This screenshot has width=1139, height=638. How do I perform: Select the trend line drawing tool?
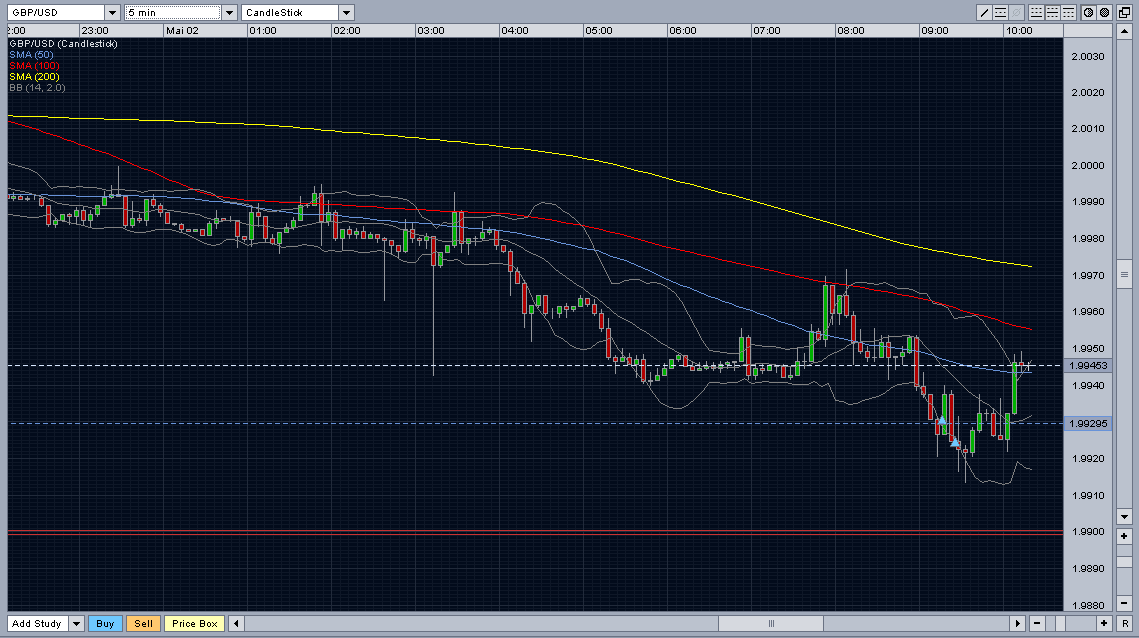coord(984,12)
